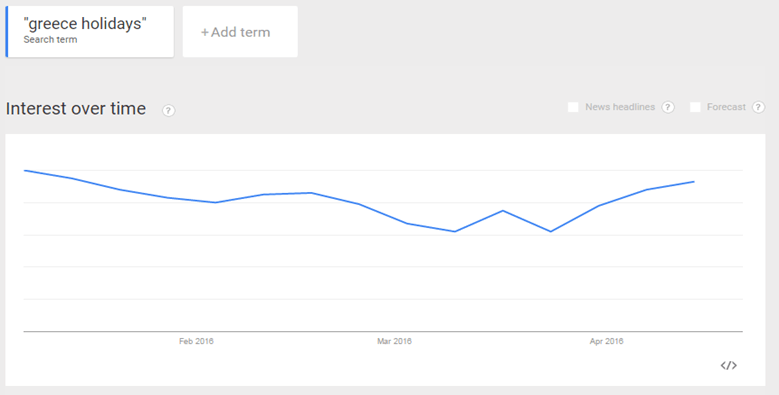Click the chart line's starting peak point
This screenshot has width=779, height=395.
coord(24,170)
